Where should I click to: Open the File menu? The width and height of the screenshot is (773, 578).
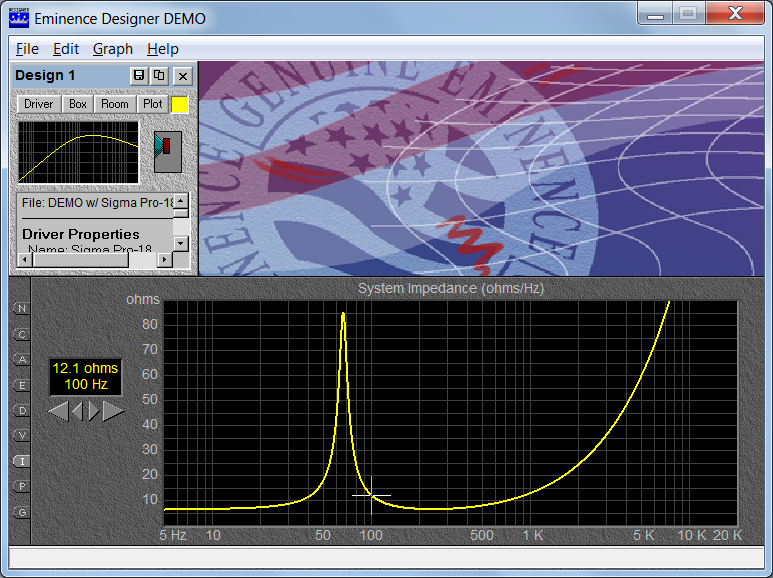tap(27, 49)
